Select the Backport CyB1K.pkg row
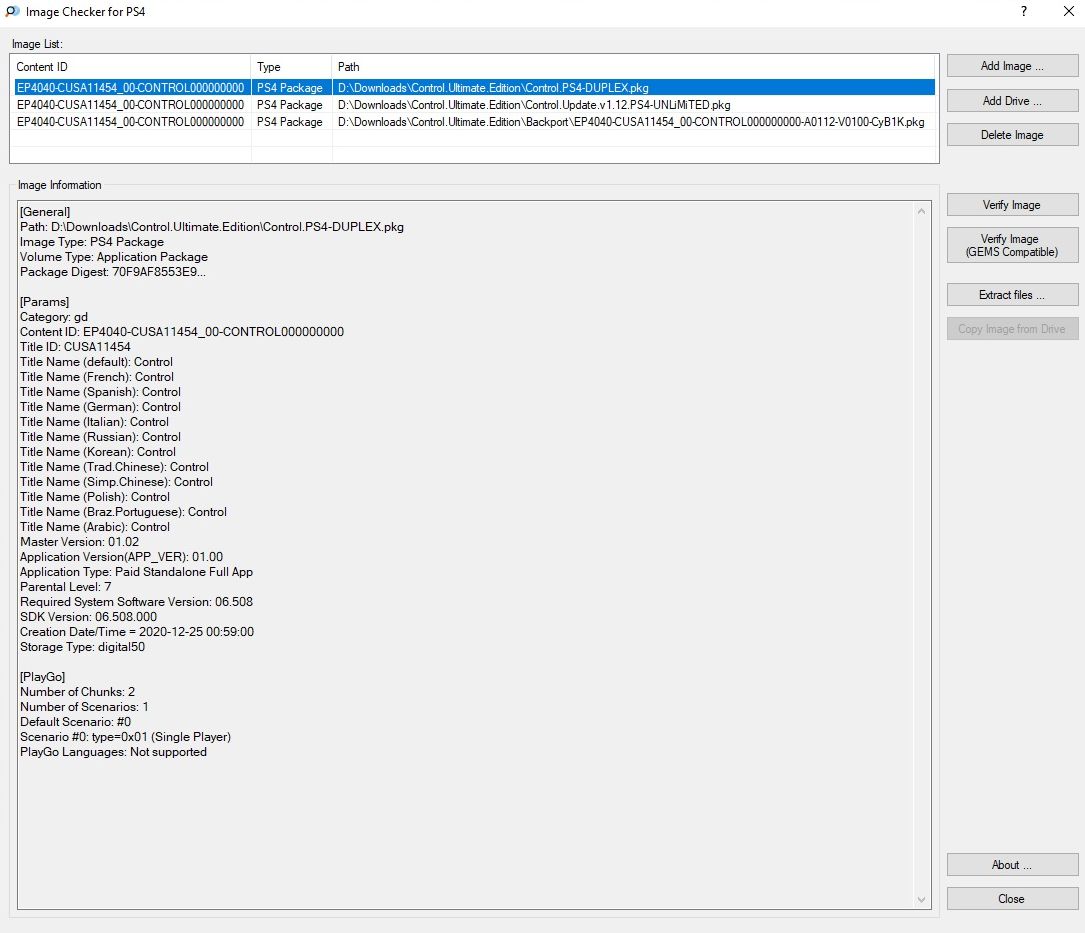This screenshot has height=933, width=1085. (x=474, y=122)
